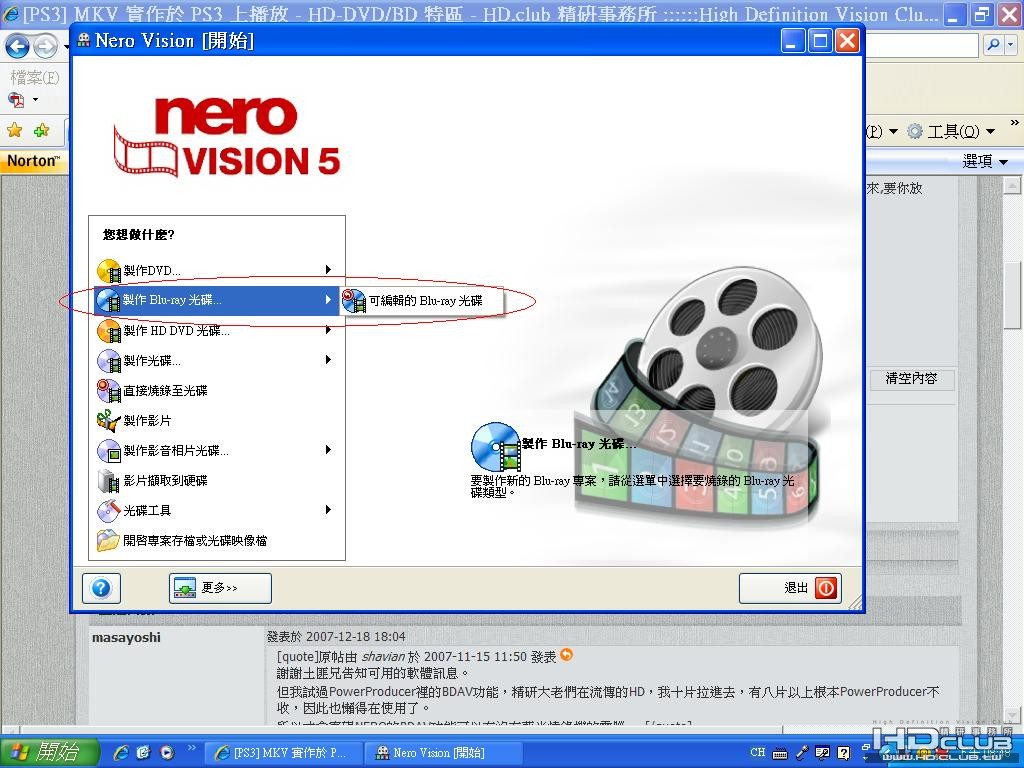This screenshot has height=768, width=1024.
Task: Click the language bar keyboard icon
Action: tap(780, 754)
